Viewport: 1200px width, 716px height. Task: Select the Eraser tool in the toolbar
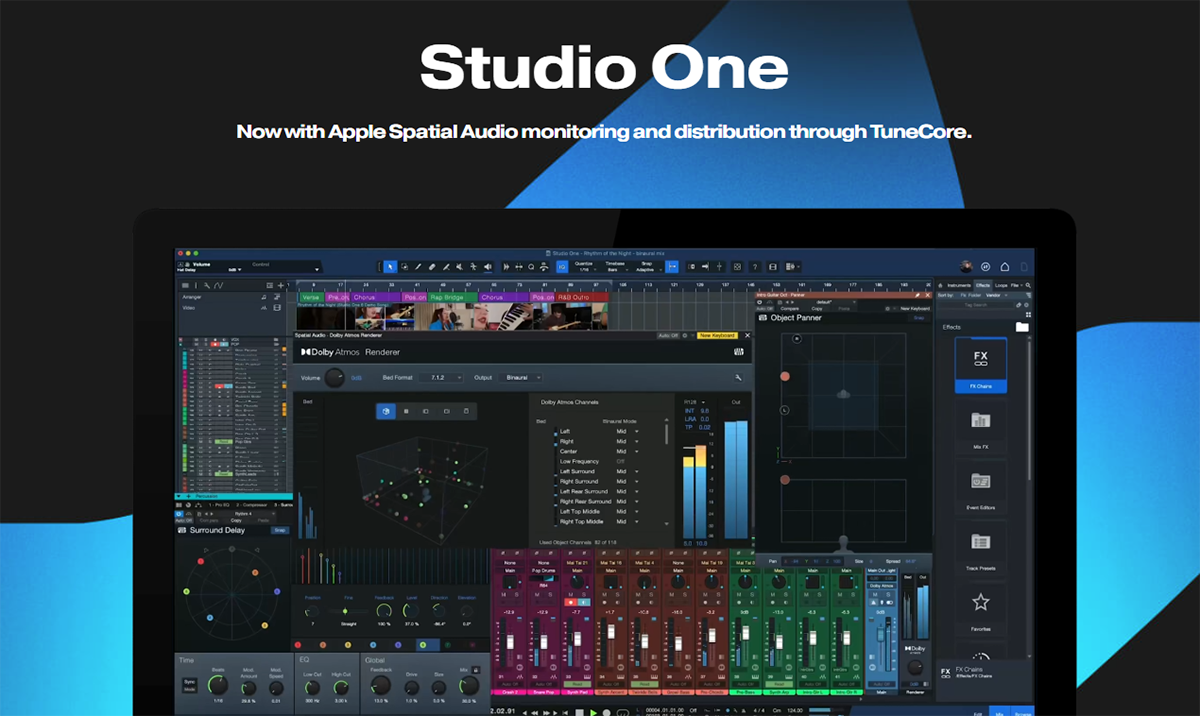[x=432, y=267]
